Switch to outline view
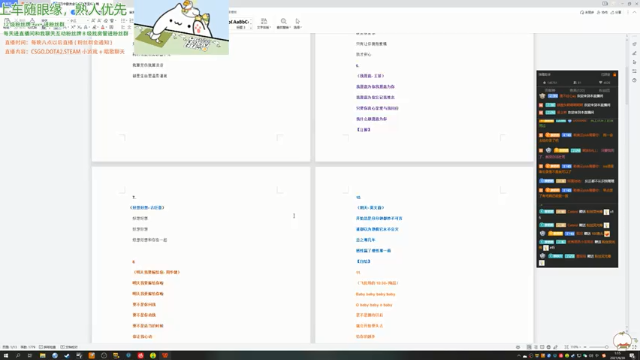Image resolution: width=640 pixels, height=360 pixels. tap(536, 347)
